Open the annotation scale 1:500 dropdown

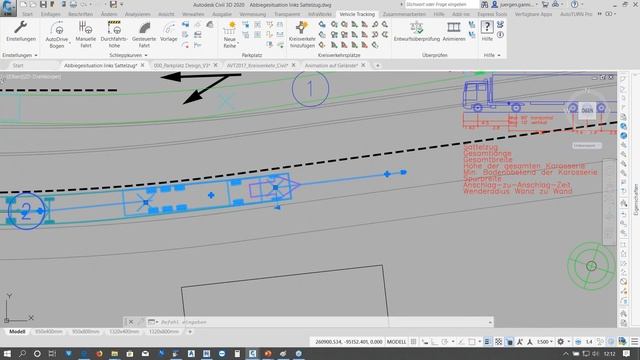(545, 342)
